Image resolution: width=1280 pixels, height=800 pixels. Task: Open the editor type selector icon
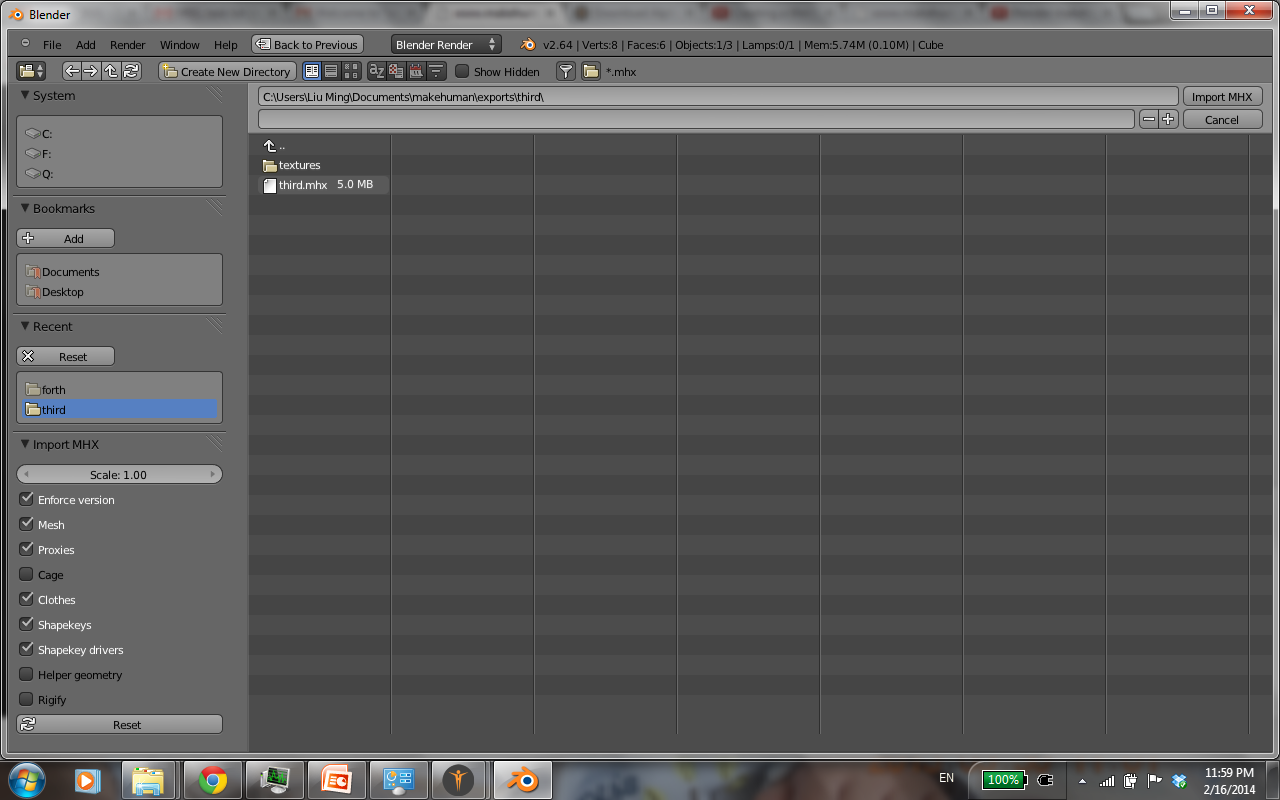pyautogui.click(x=31, y=71)
